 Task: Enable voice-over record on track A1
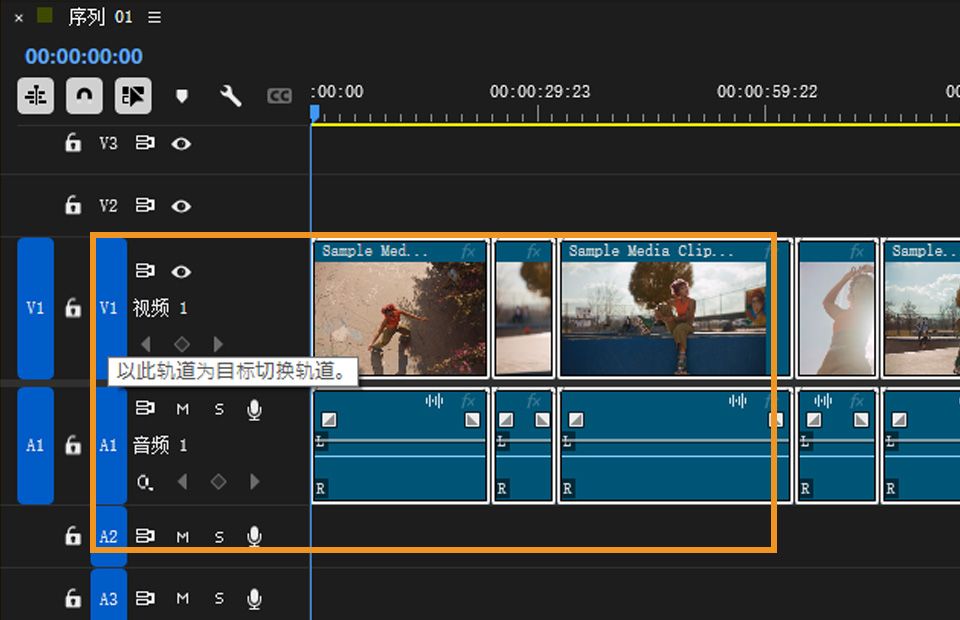[x=254, y=408]
